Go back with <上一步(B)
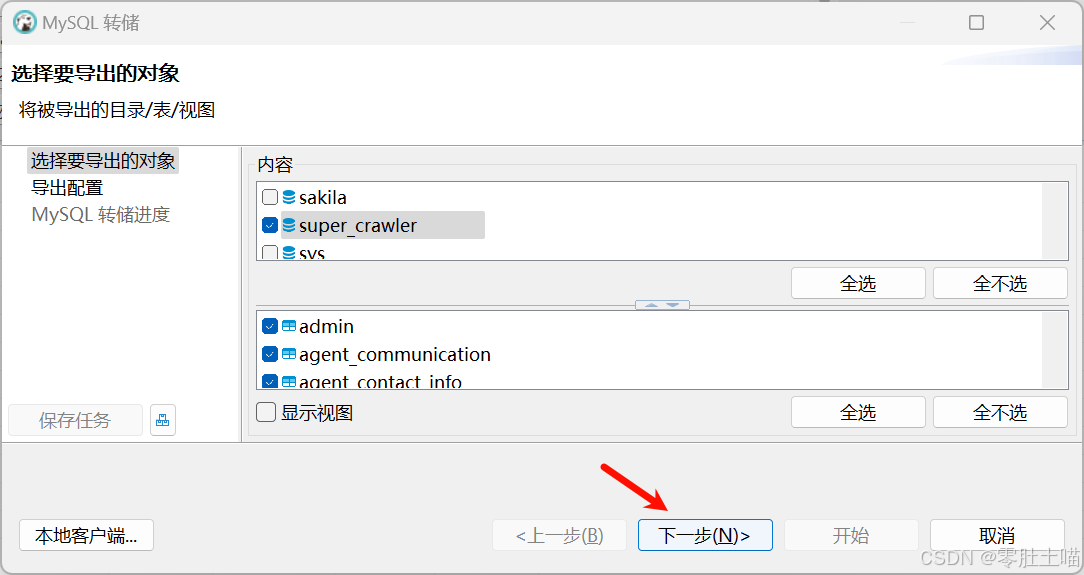This screenshot has width=1084, height=575. coord(559,536)
